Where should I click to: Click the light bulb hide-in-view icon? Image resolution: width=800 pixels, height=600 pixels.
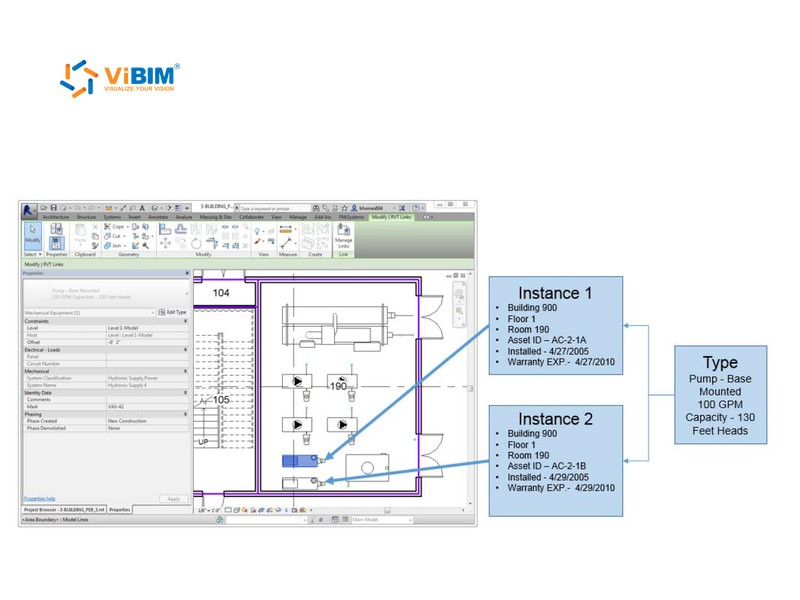(257, 231)
